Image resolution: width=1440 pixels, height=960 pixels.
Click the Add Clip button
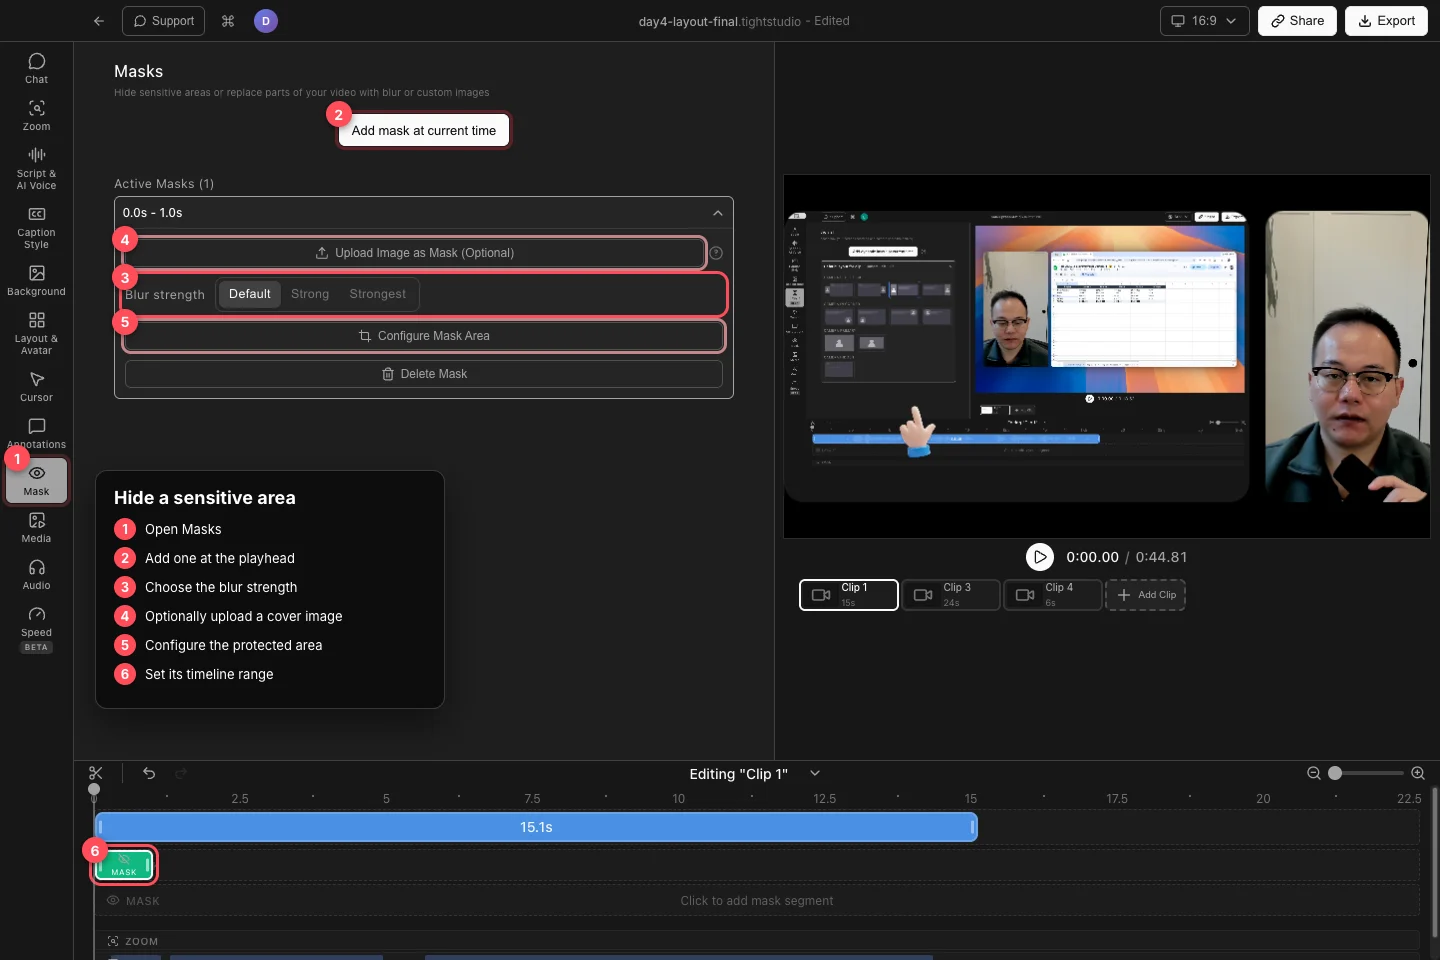[1145, 595]
